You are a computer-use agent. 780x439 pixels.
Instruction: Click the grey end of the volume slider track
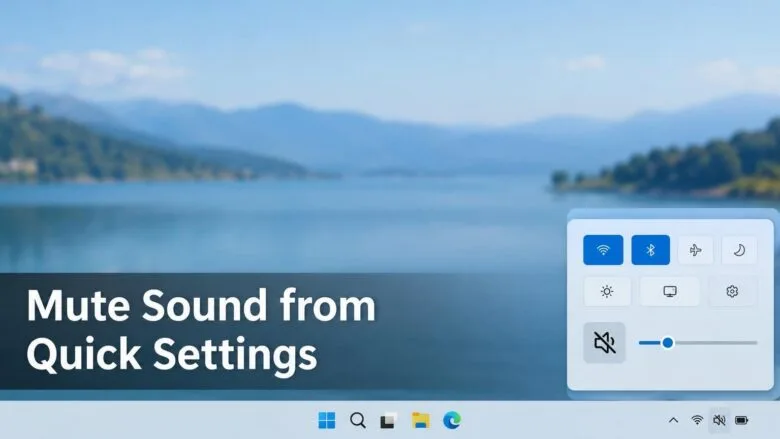(754, 343)
